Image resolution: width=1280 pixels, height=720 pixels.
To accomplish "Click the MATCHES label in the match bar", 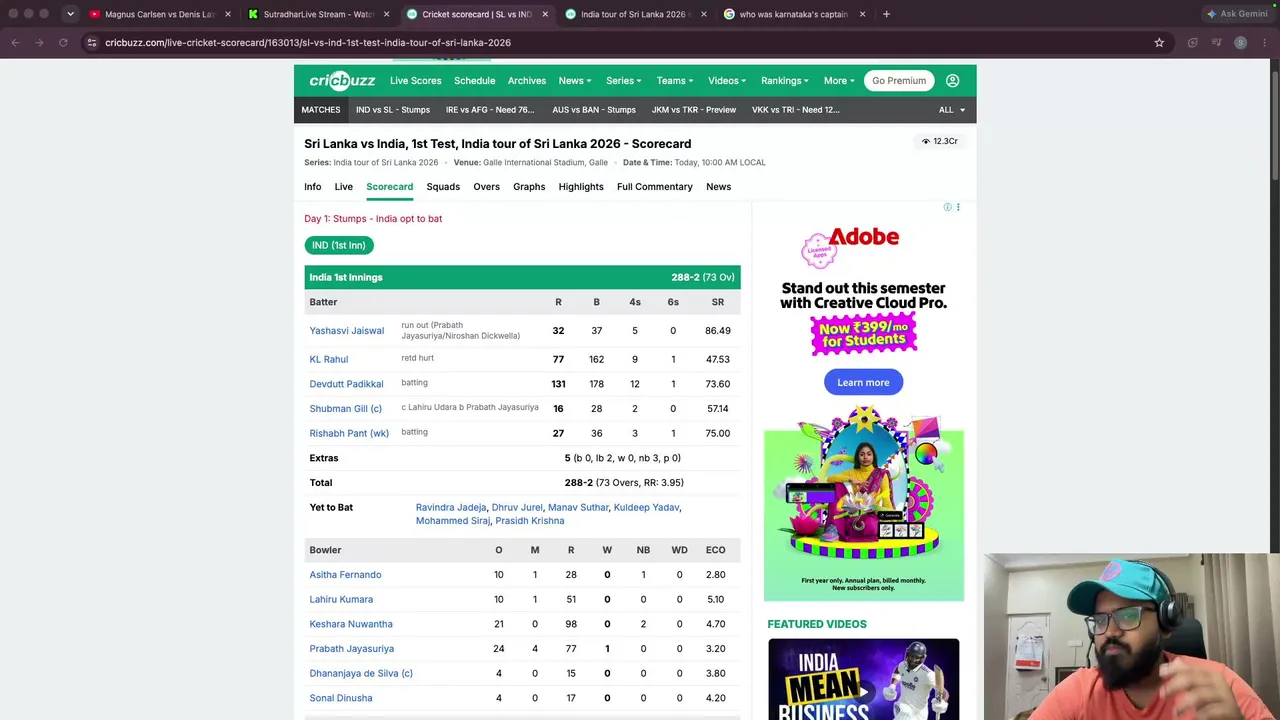I will coord(321,110).
